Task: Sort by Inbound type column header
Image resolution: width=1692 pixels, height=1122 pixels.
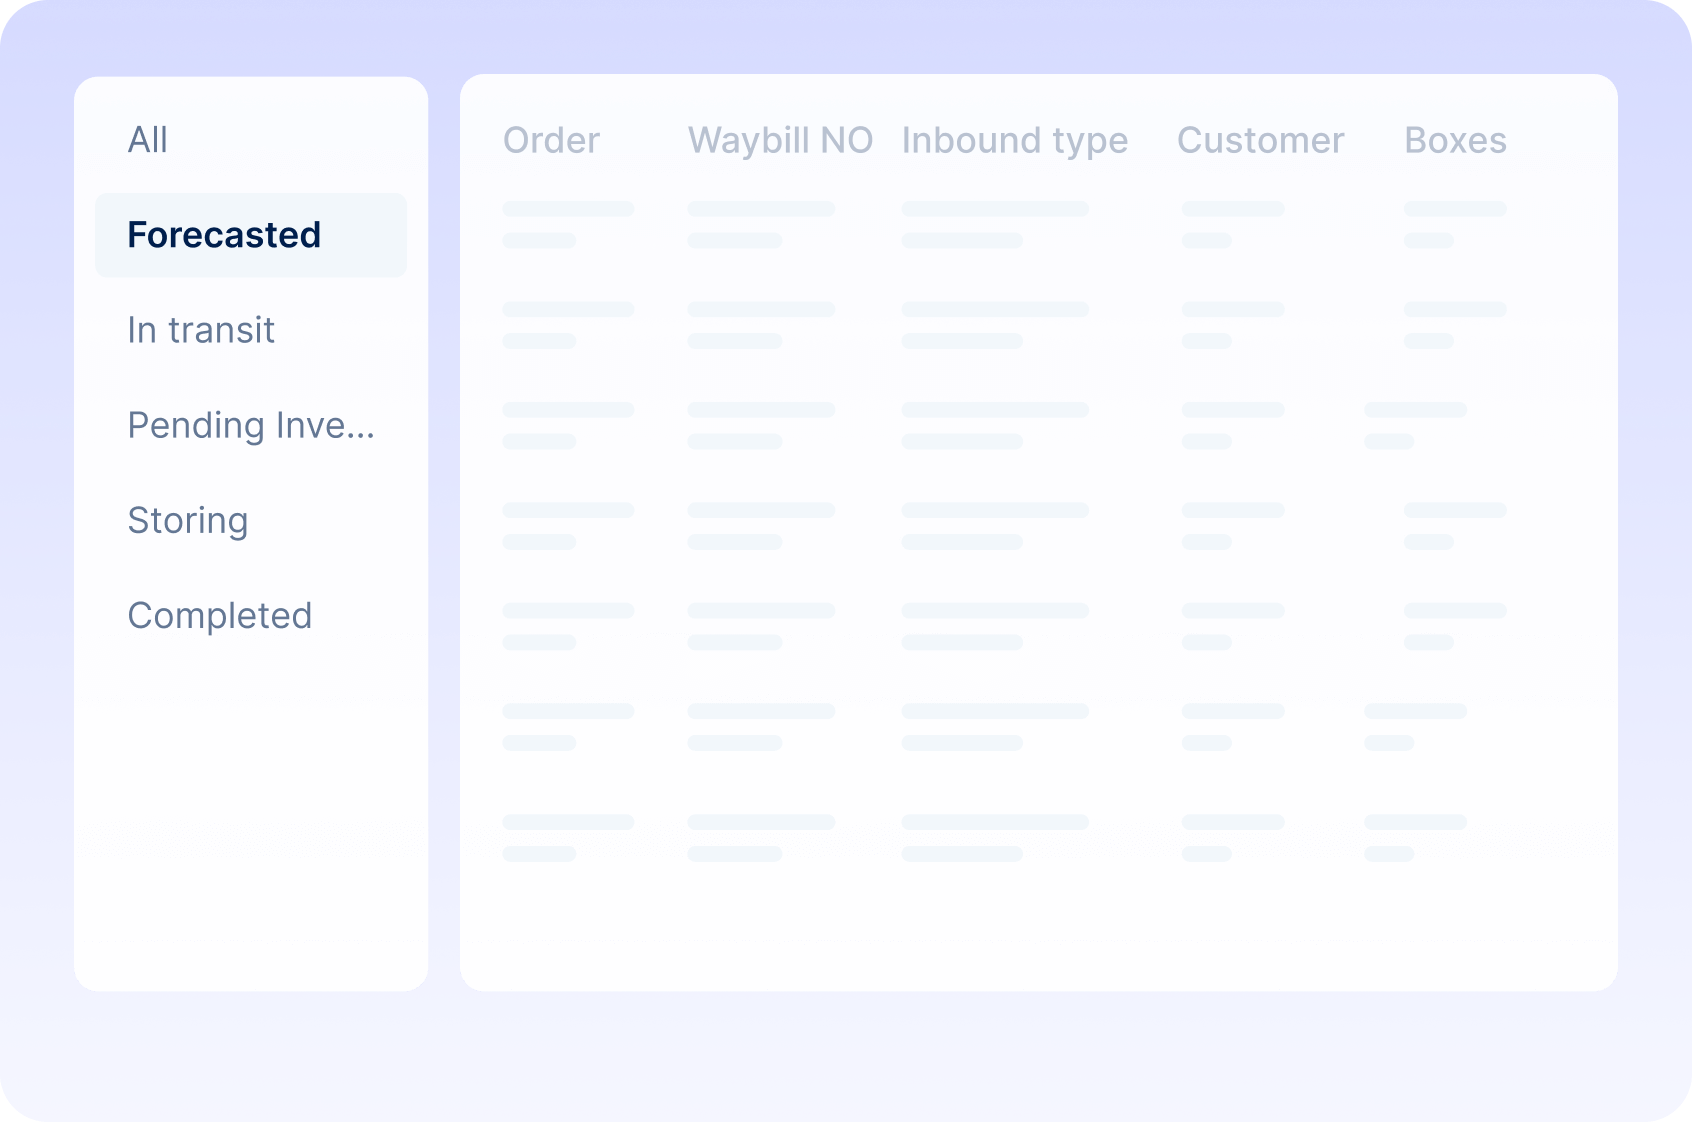Action: coord(1014,141)
